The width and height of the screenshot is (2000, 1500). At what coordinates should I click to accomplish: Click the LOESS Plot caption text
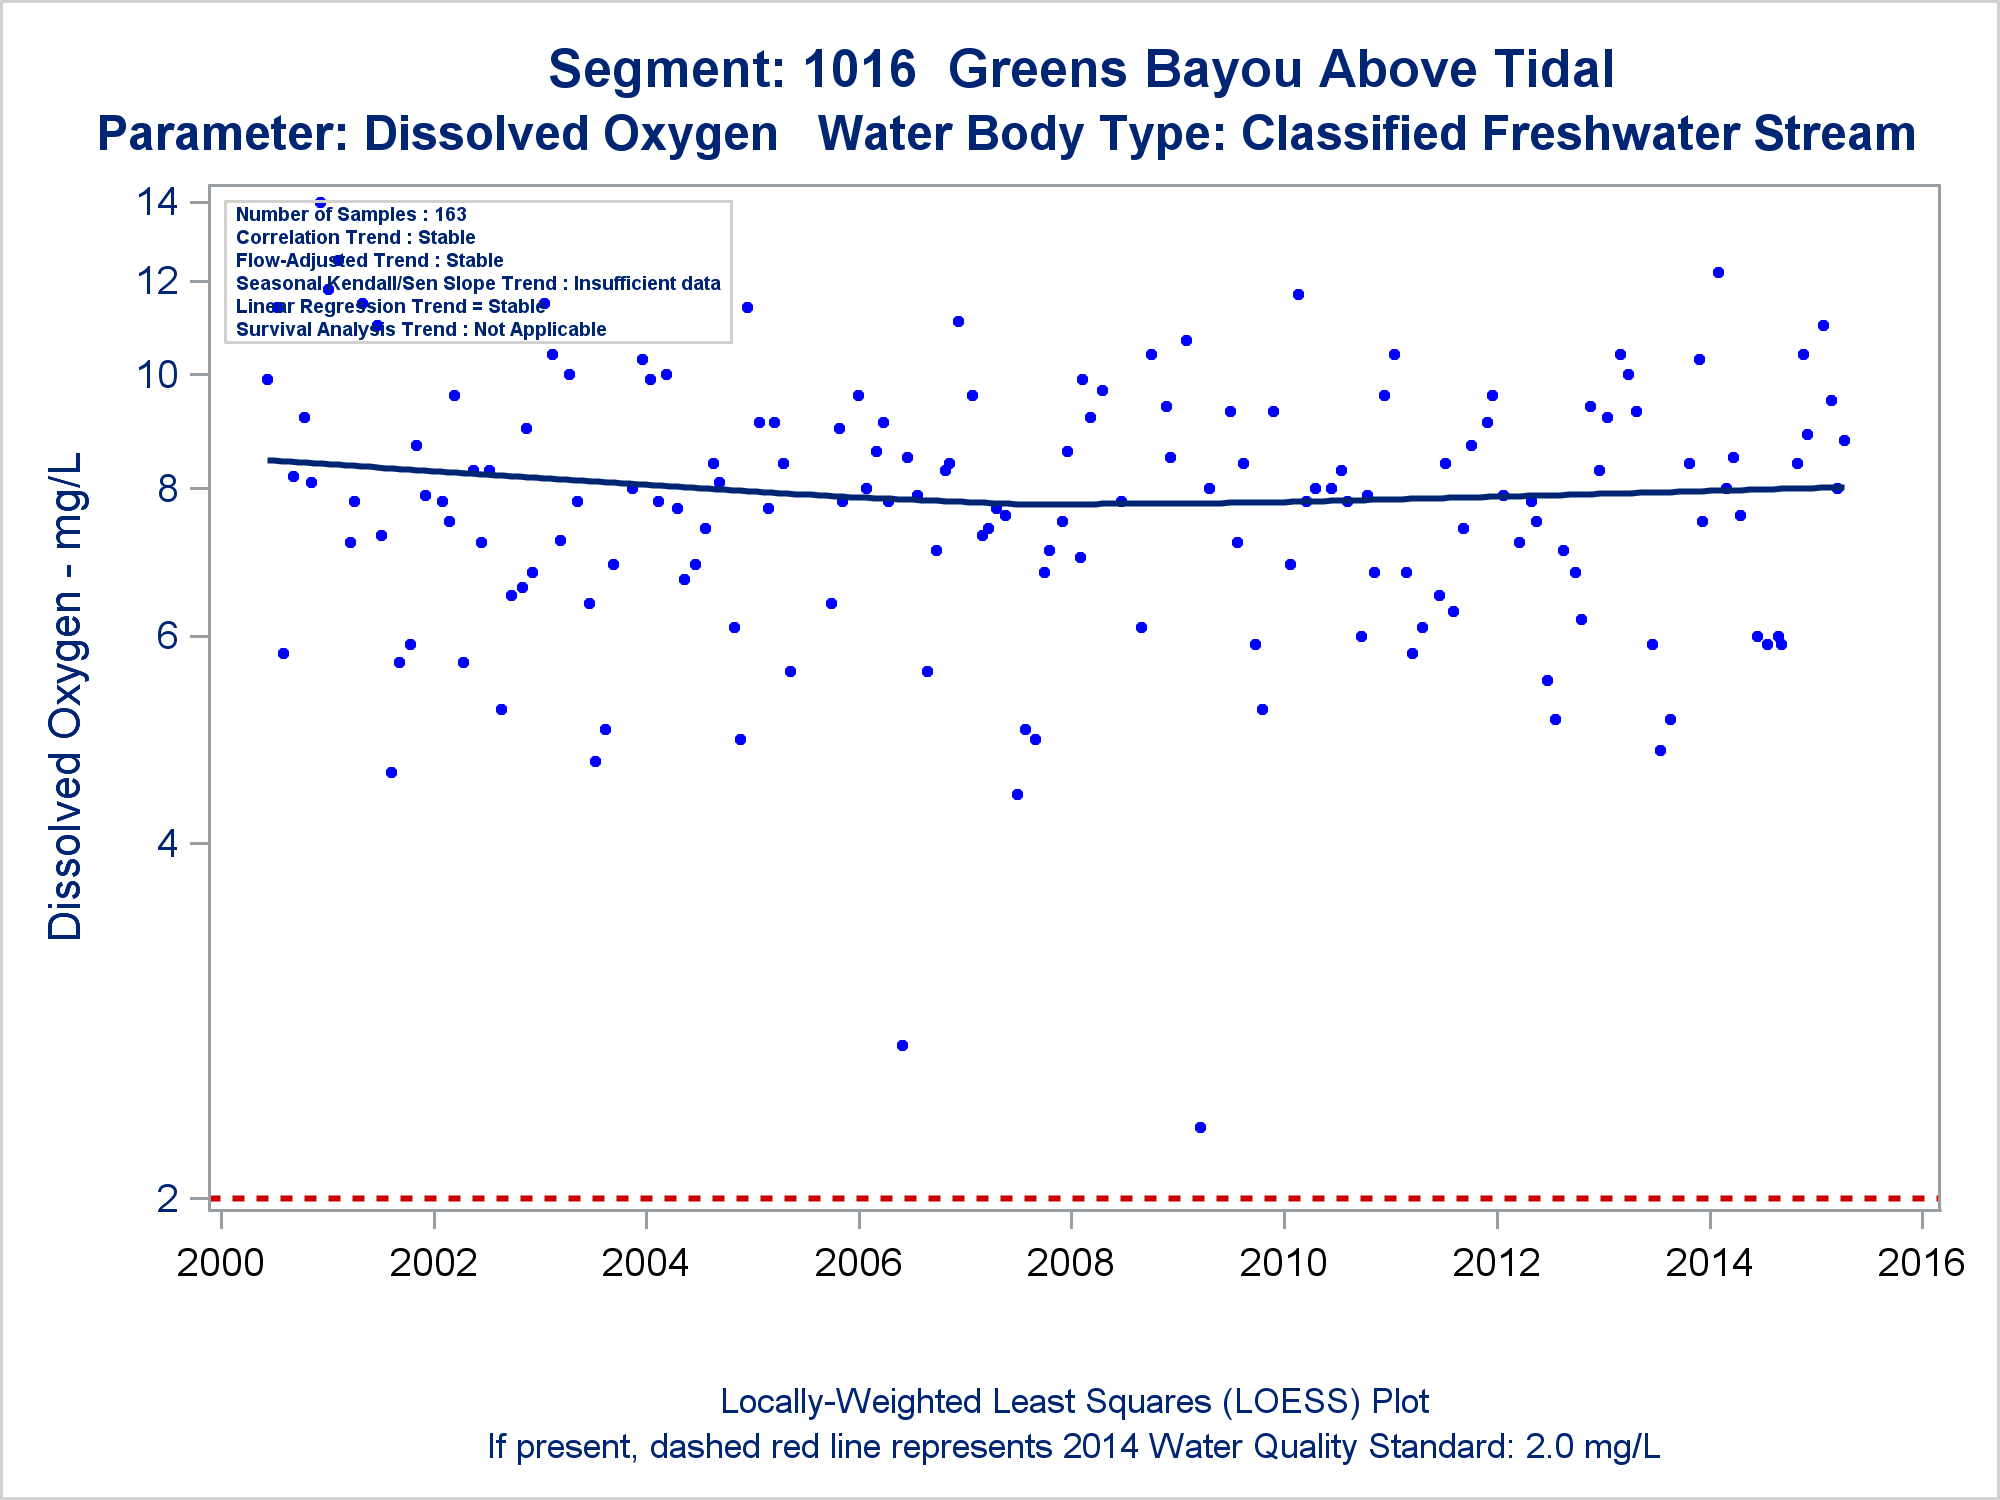tap(1074, 1401)
